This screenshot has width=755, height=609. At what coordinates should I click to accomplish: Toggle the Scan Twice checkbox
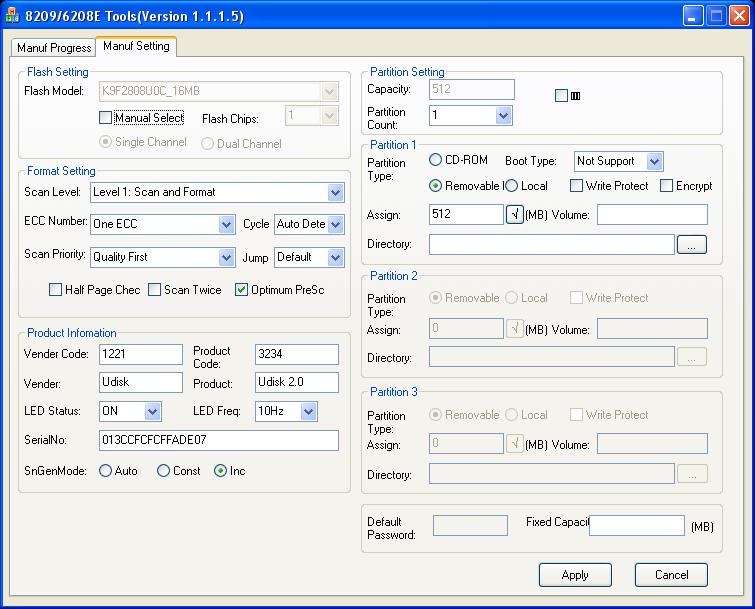pos(155,290)
